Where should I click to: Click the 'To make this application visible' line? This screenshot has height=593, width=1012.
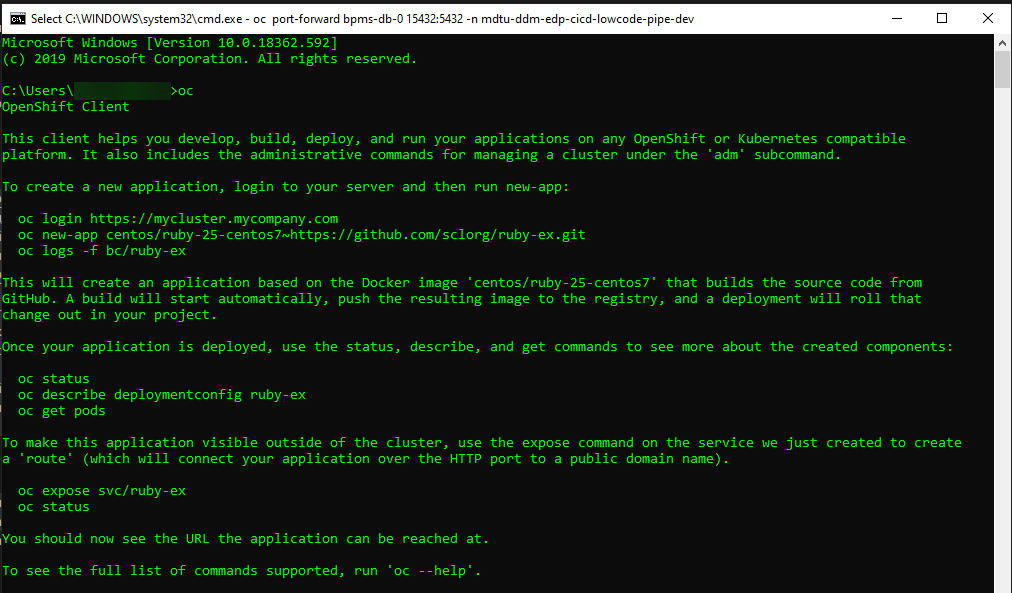(x=481, y=443)
